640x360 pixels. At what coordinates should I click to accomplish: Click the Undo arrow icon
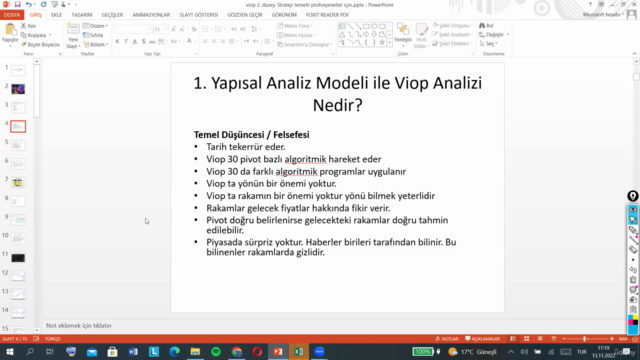click(28, 4)
